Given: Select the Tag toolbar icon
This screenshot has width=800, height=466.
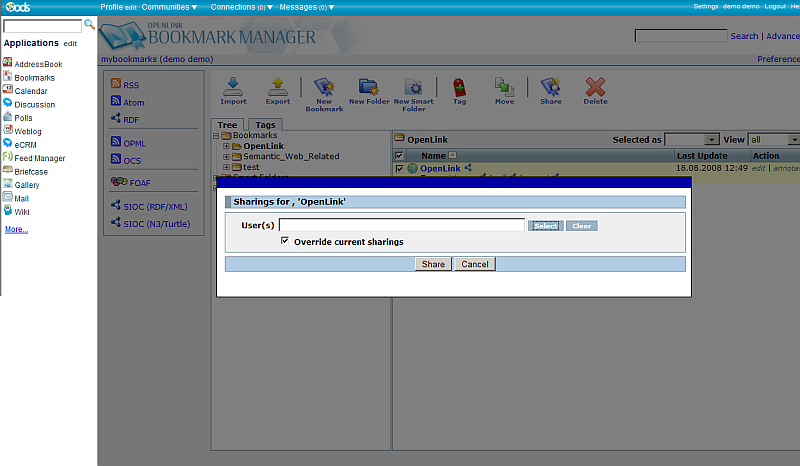Looking at the screenshot, I should 459,88.
